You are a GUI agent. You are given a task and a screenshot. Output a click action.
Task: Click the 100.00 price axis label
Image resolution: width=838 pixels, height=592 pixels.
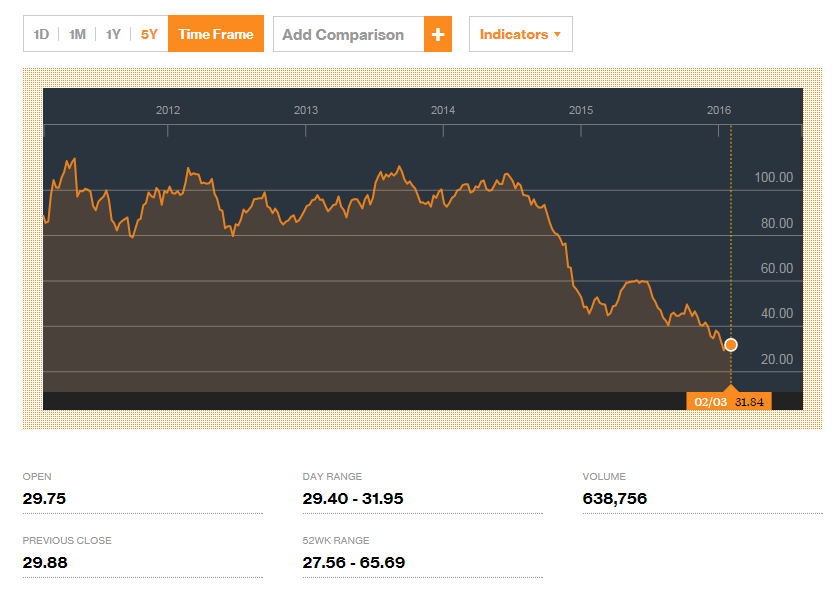pos(773,177)
